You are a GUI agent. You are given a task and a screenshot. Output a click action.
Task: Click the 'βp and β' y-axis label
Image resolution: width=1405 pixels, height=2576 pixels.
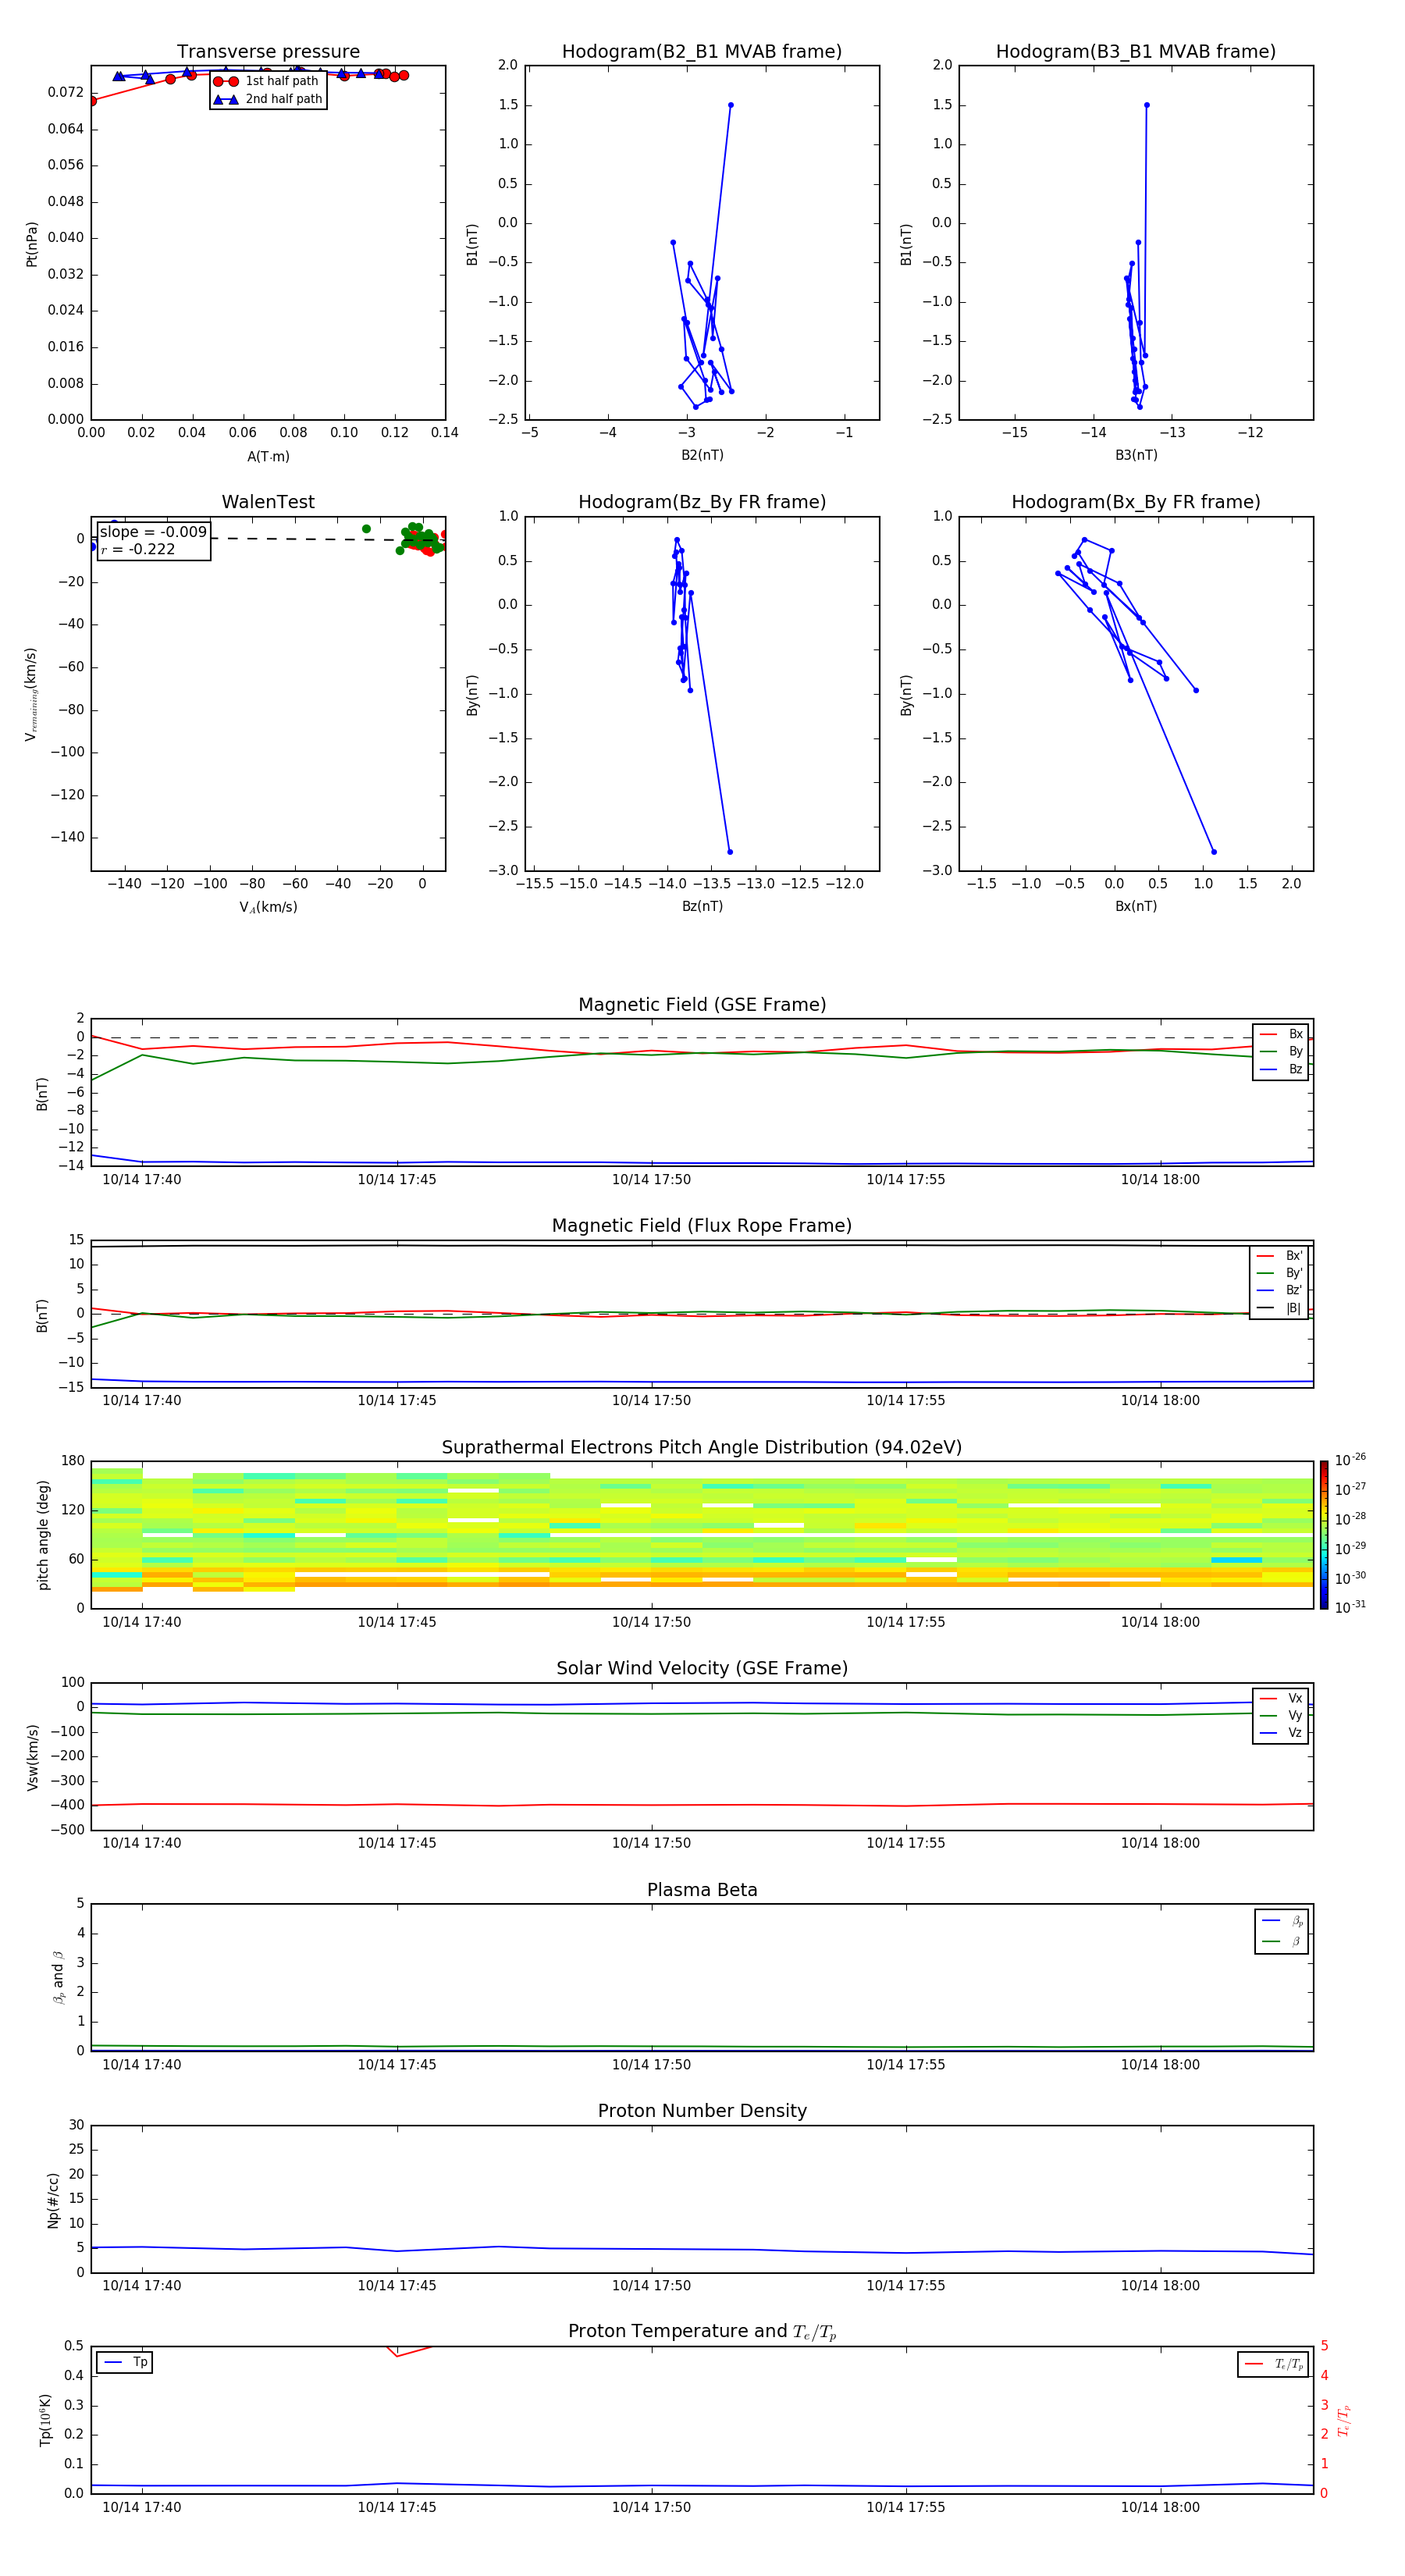58,1977
